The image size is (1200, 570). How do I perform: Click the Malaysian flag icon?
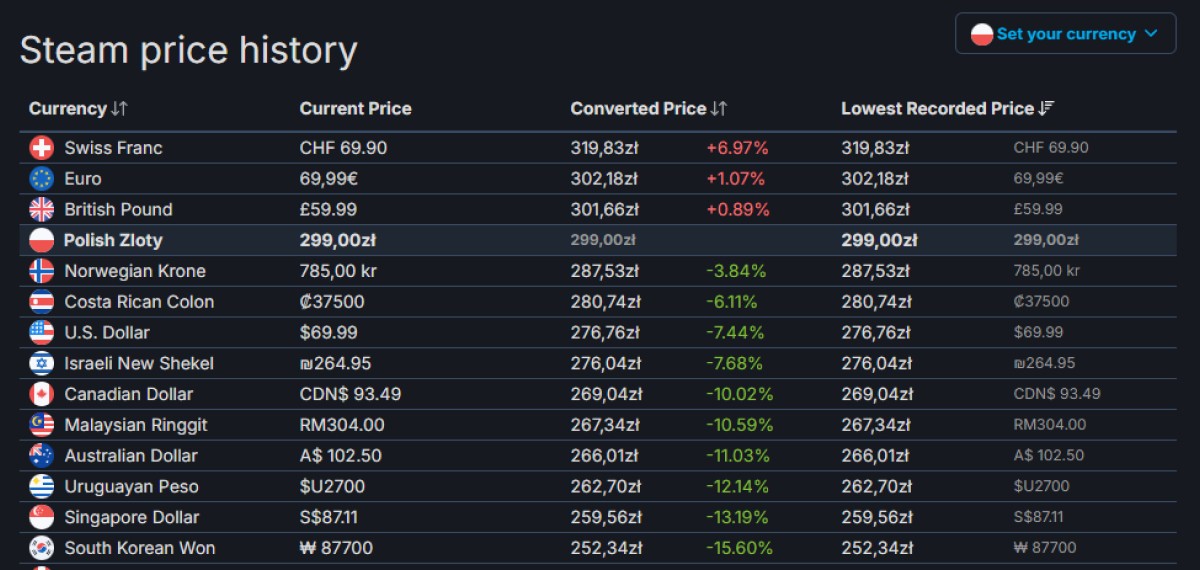tap(42, 425)
